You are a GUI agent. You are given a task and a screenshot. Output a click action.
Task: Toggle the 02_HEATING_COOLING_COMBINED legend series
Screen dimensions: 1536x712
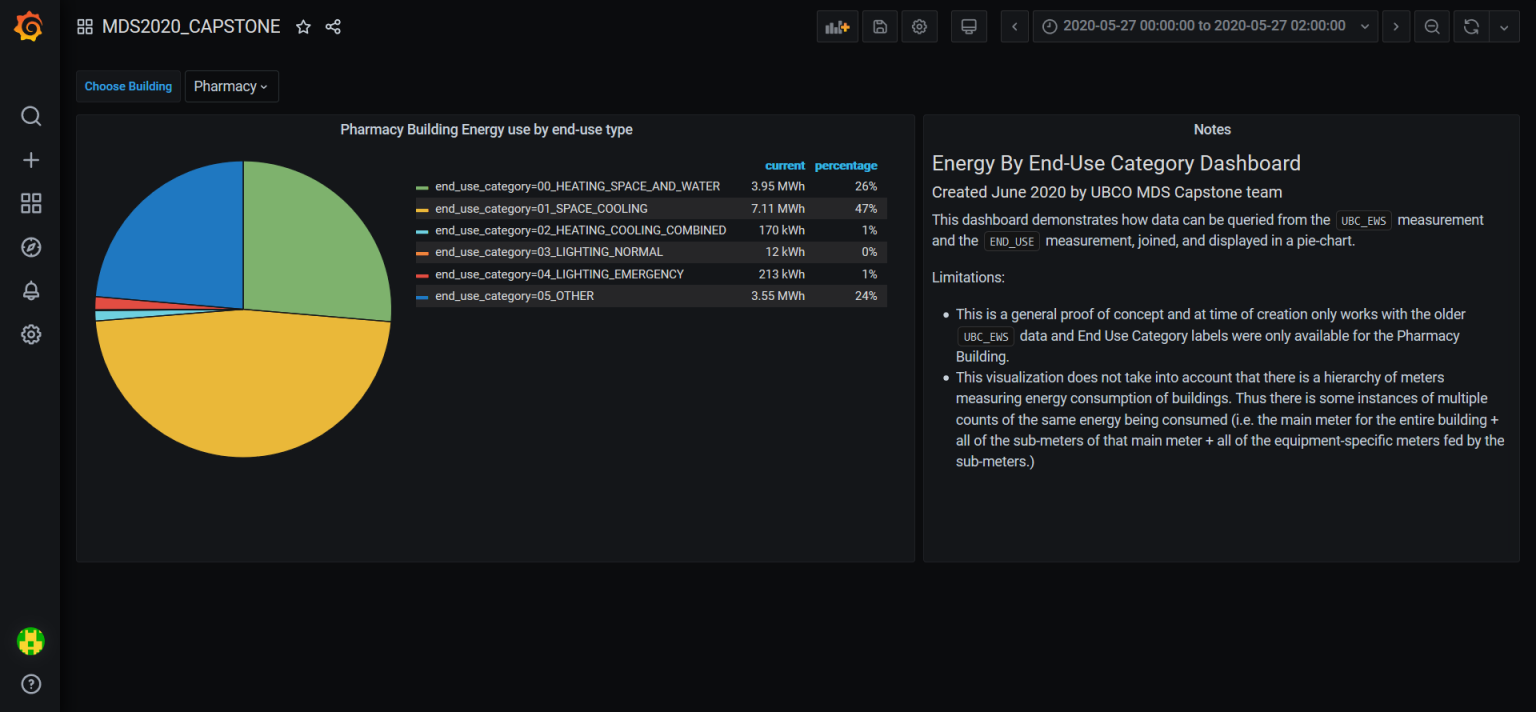580,230
